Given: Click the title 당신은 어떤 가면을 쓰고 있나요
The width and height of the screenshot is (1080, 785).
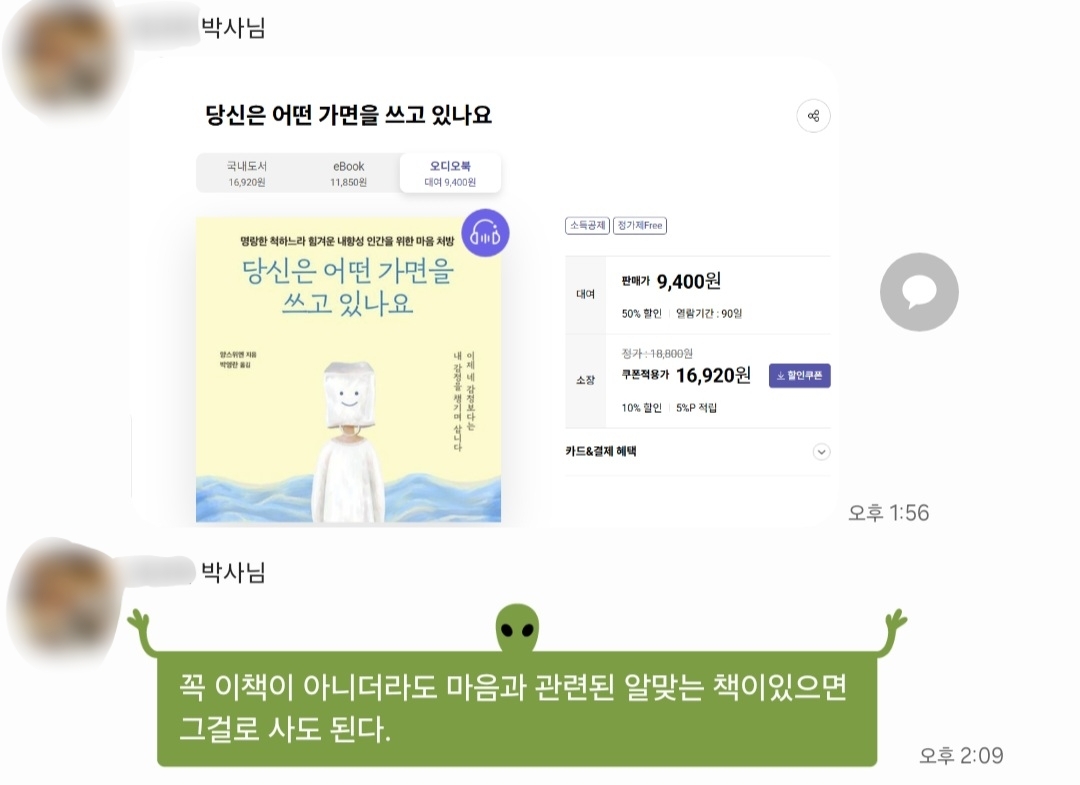Looking at the screenshot, I should 349,115.
